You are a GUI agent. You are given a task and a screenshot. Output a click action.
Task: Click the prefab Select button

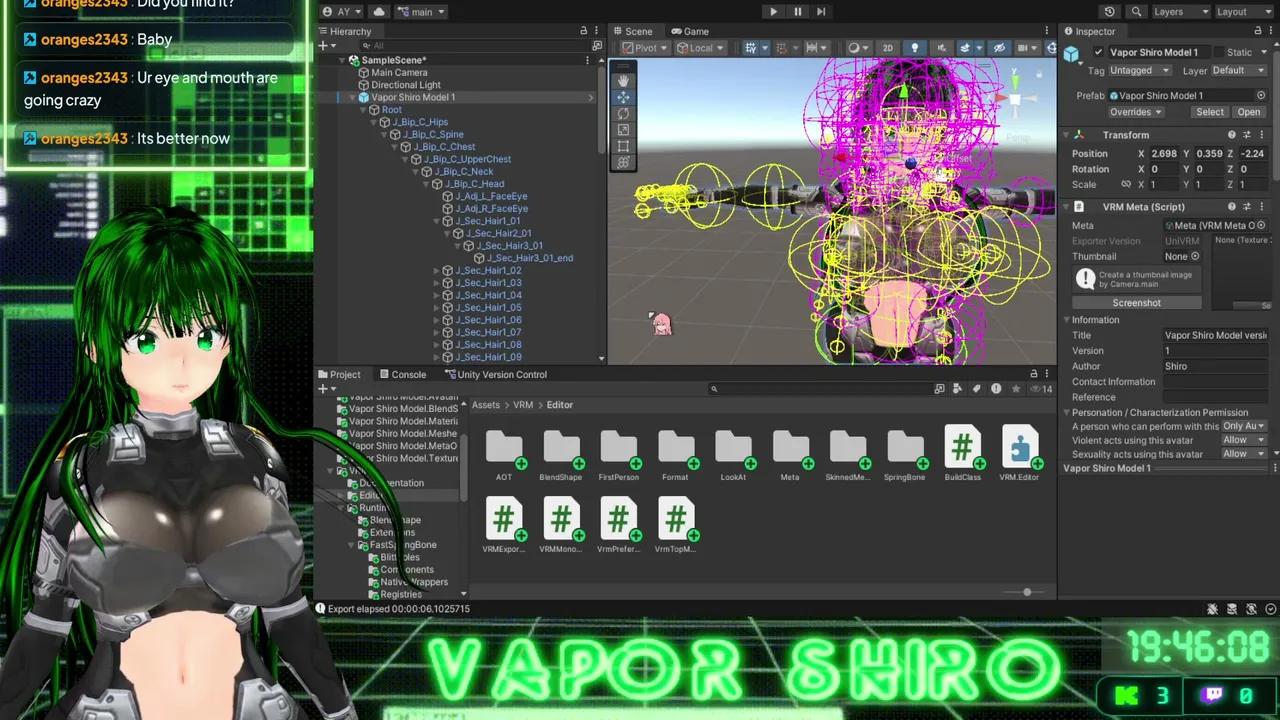[x=1210, y=112]
